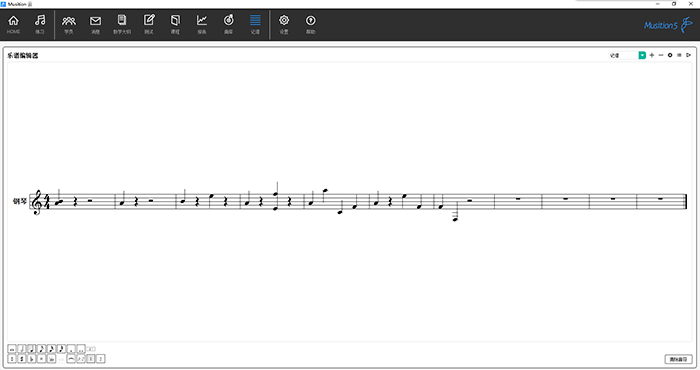
Task: Open the messages envelope icon
Action: coord(96,24)
